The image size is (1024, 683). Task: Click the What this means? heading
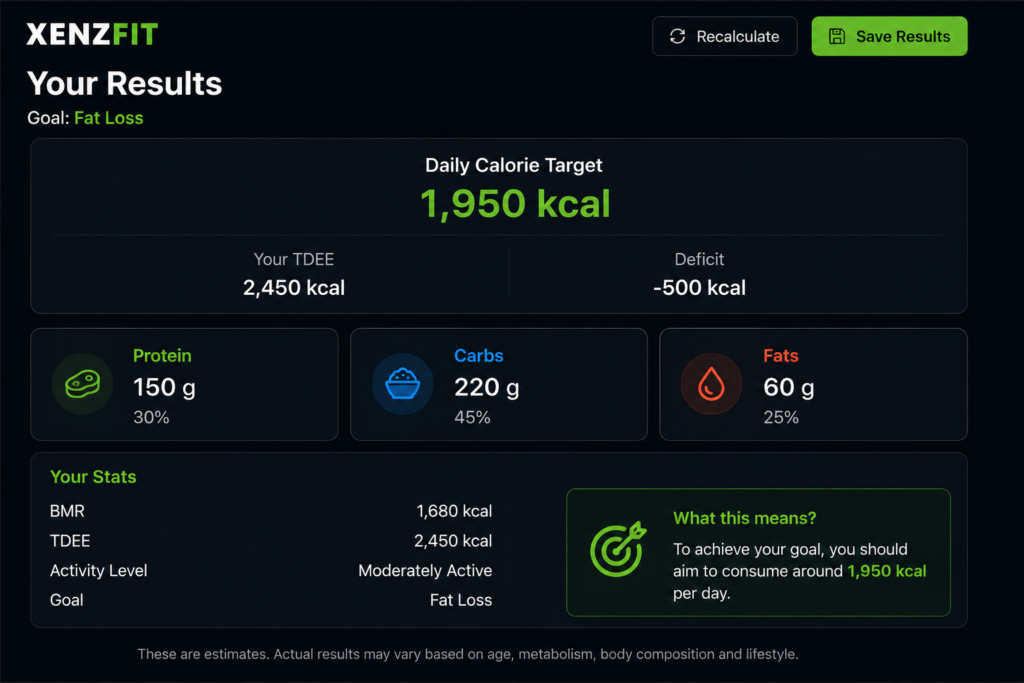point(744,518)
